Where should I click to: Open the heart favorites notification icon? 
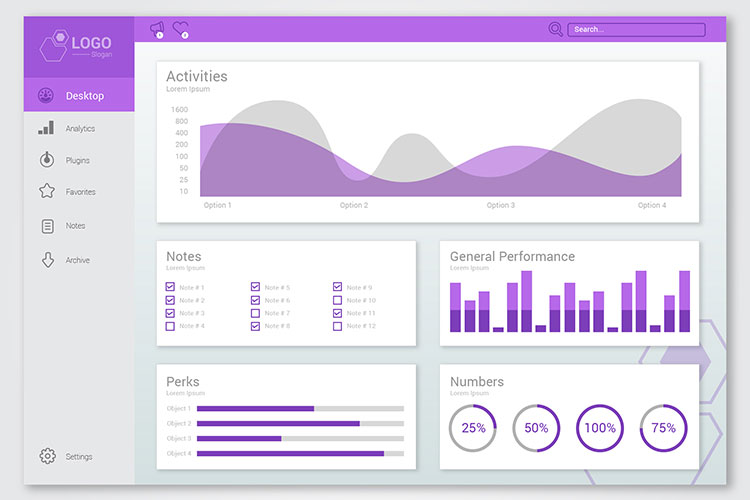pos(181,30)
